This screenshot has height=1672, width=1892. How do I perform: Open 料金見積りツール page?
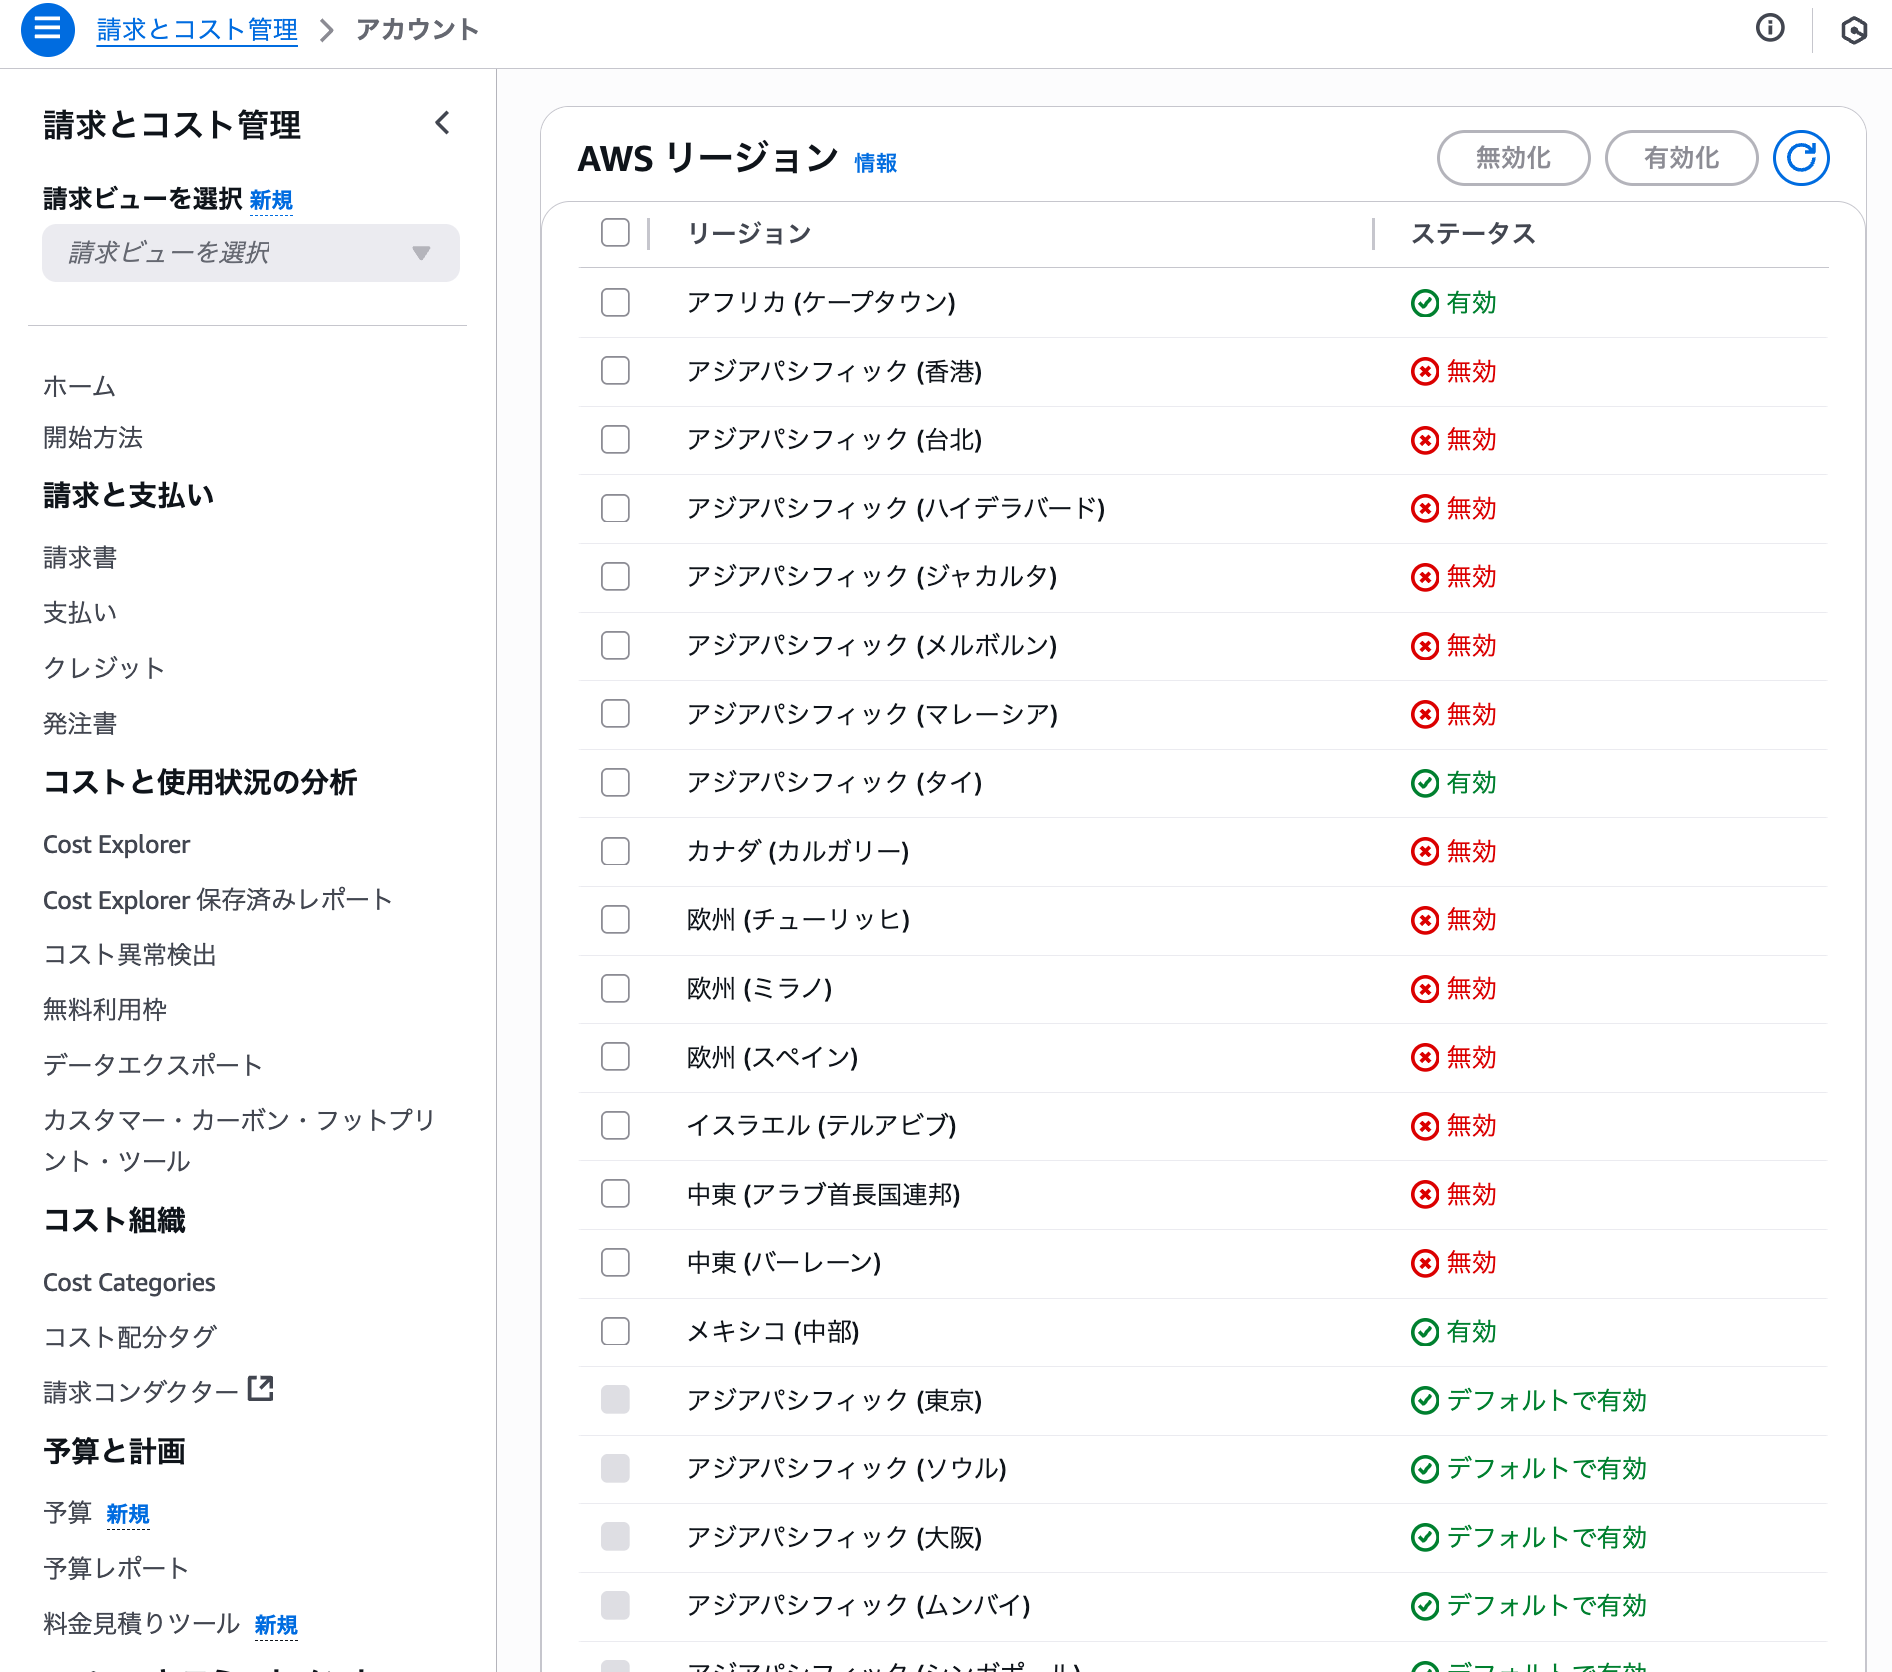141,1623
